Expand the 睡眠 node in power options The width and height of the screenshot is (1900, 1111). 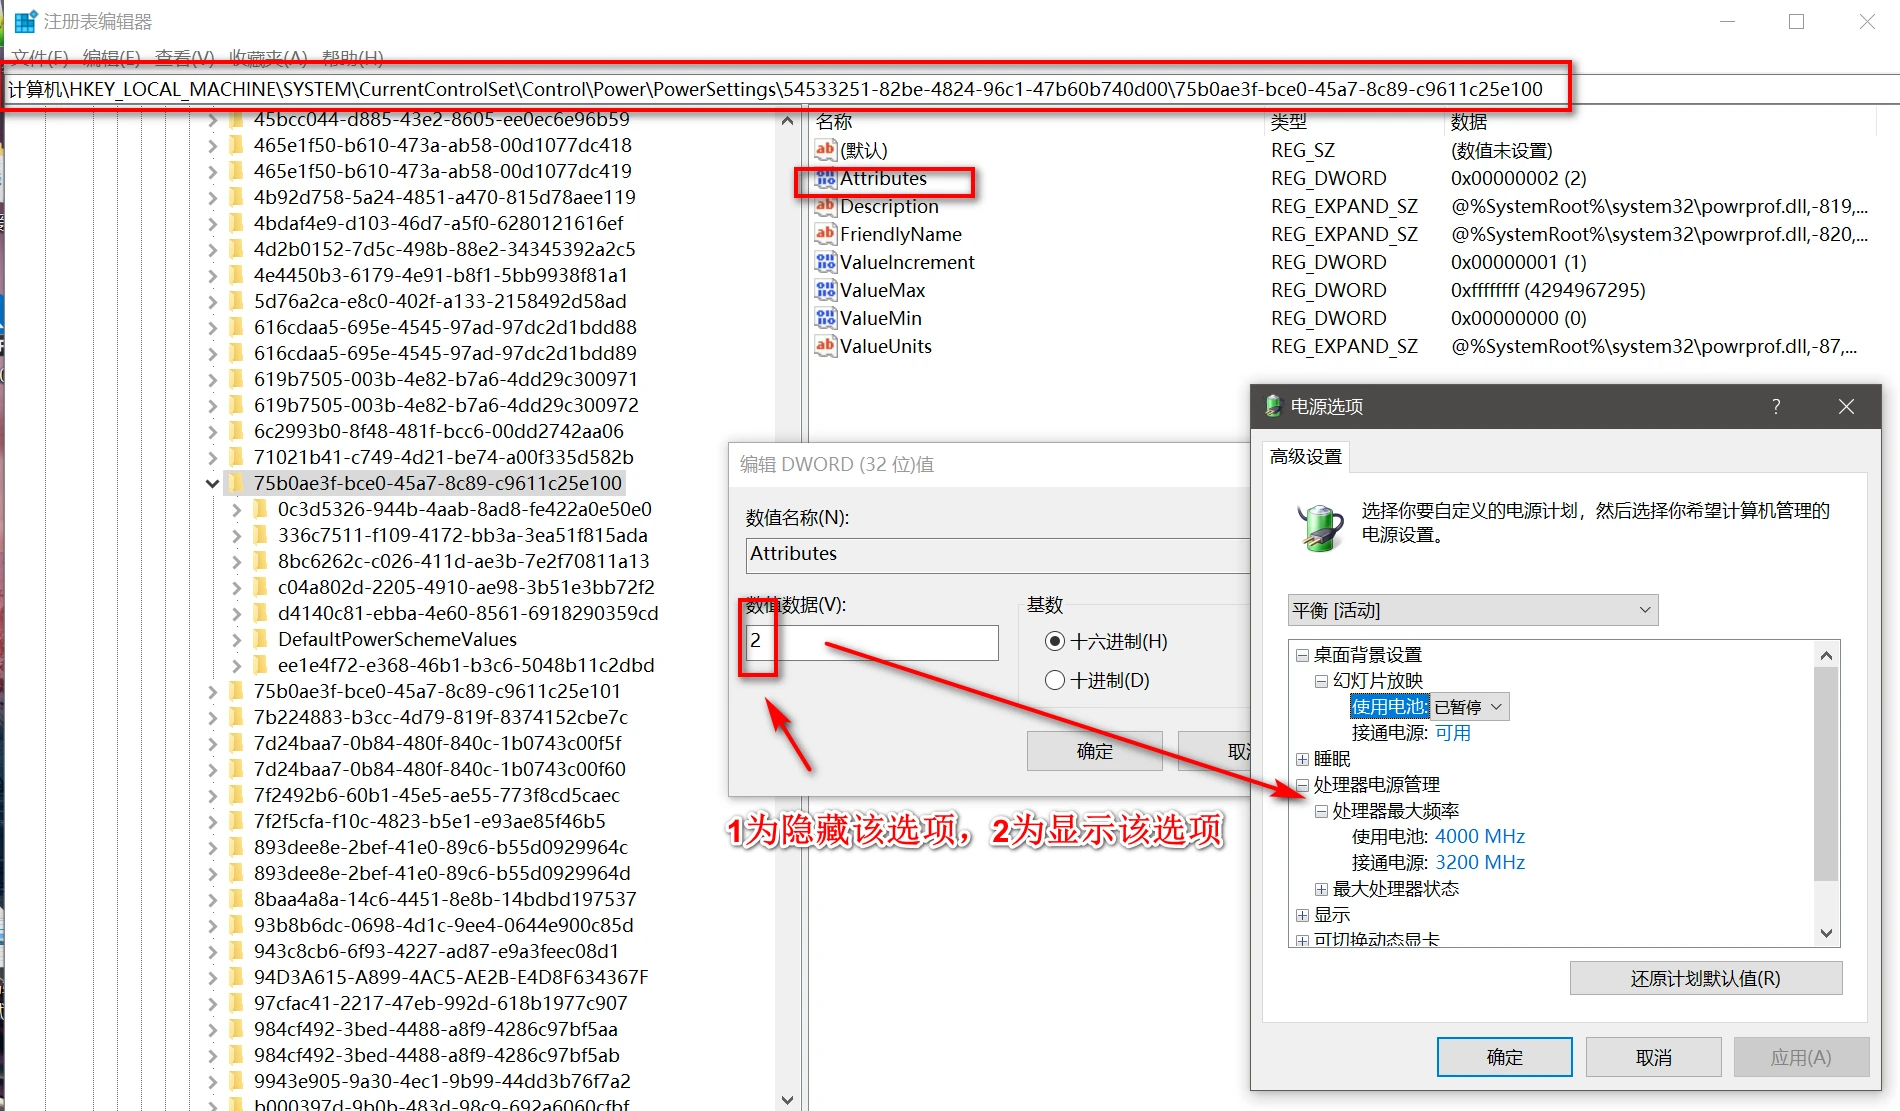click(1302, 759)
